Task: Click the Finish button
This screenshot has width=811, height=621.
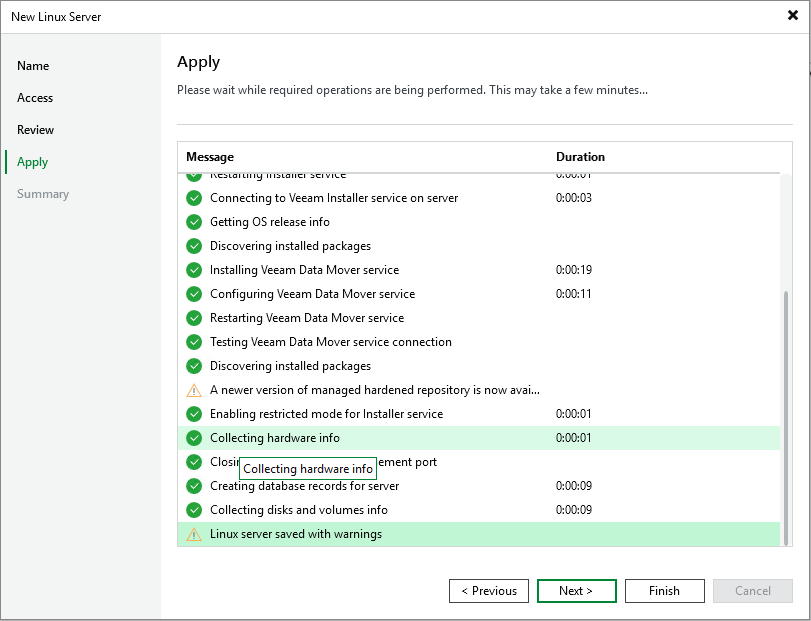Action: coord(664,591)
